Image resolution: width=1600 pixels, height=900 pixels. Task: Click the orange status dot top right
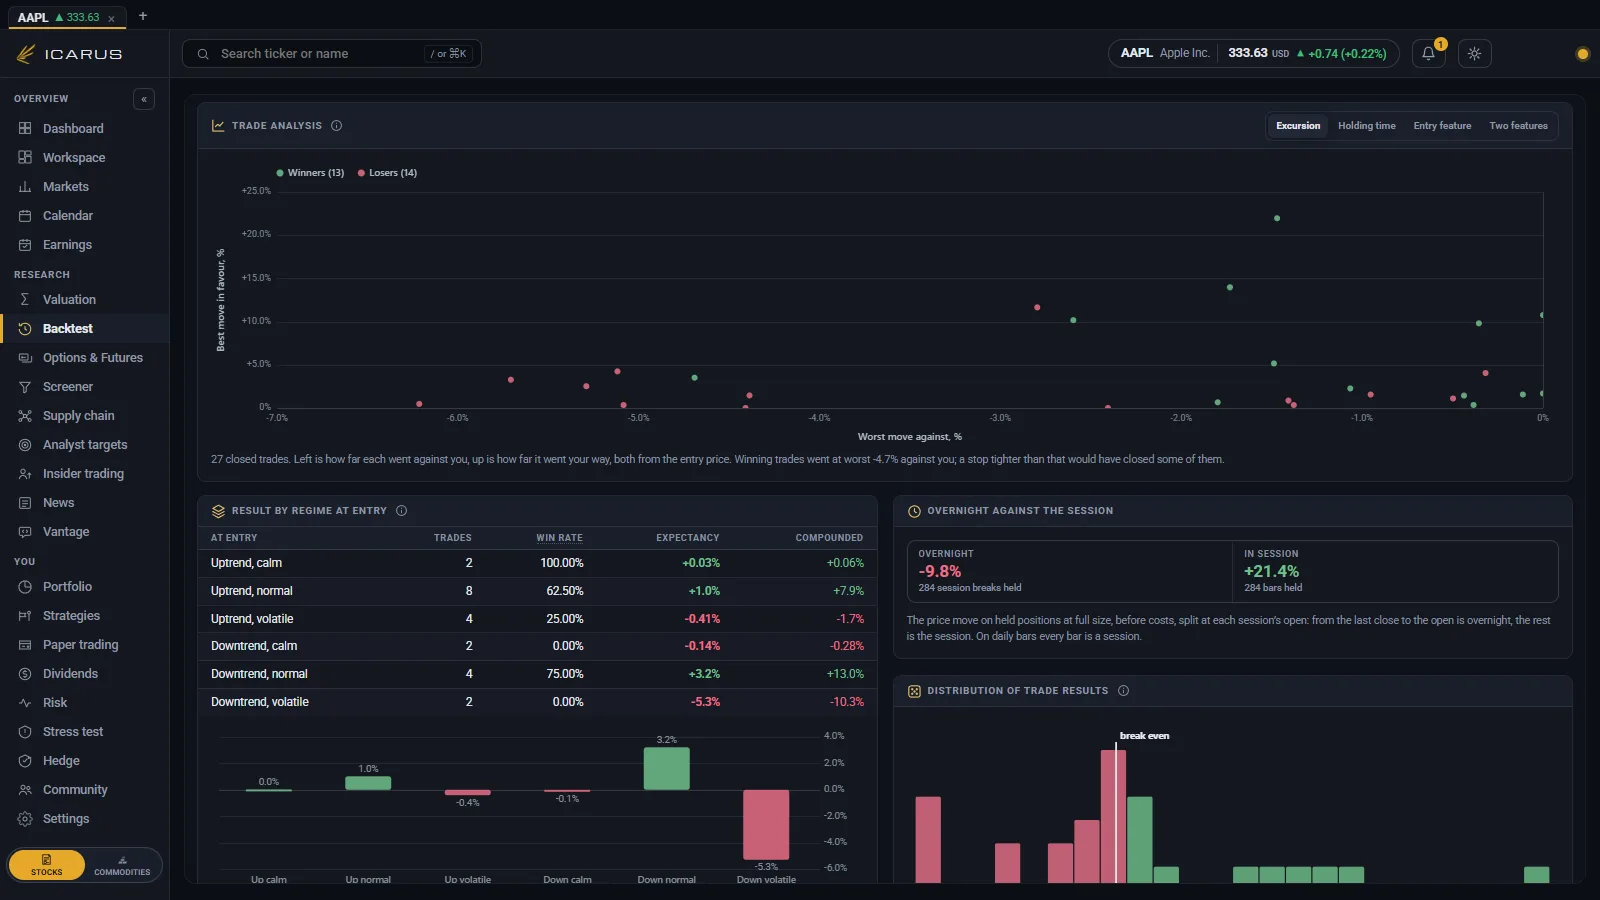[x=1582, y=54]
